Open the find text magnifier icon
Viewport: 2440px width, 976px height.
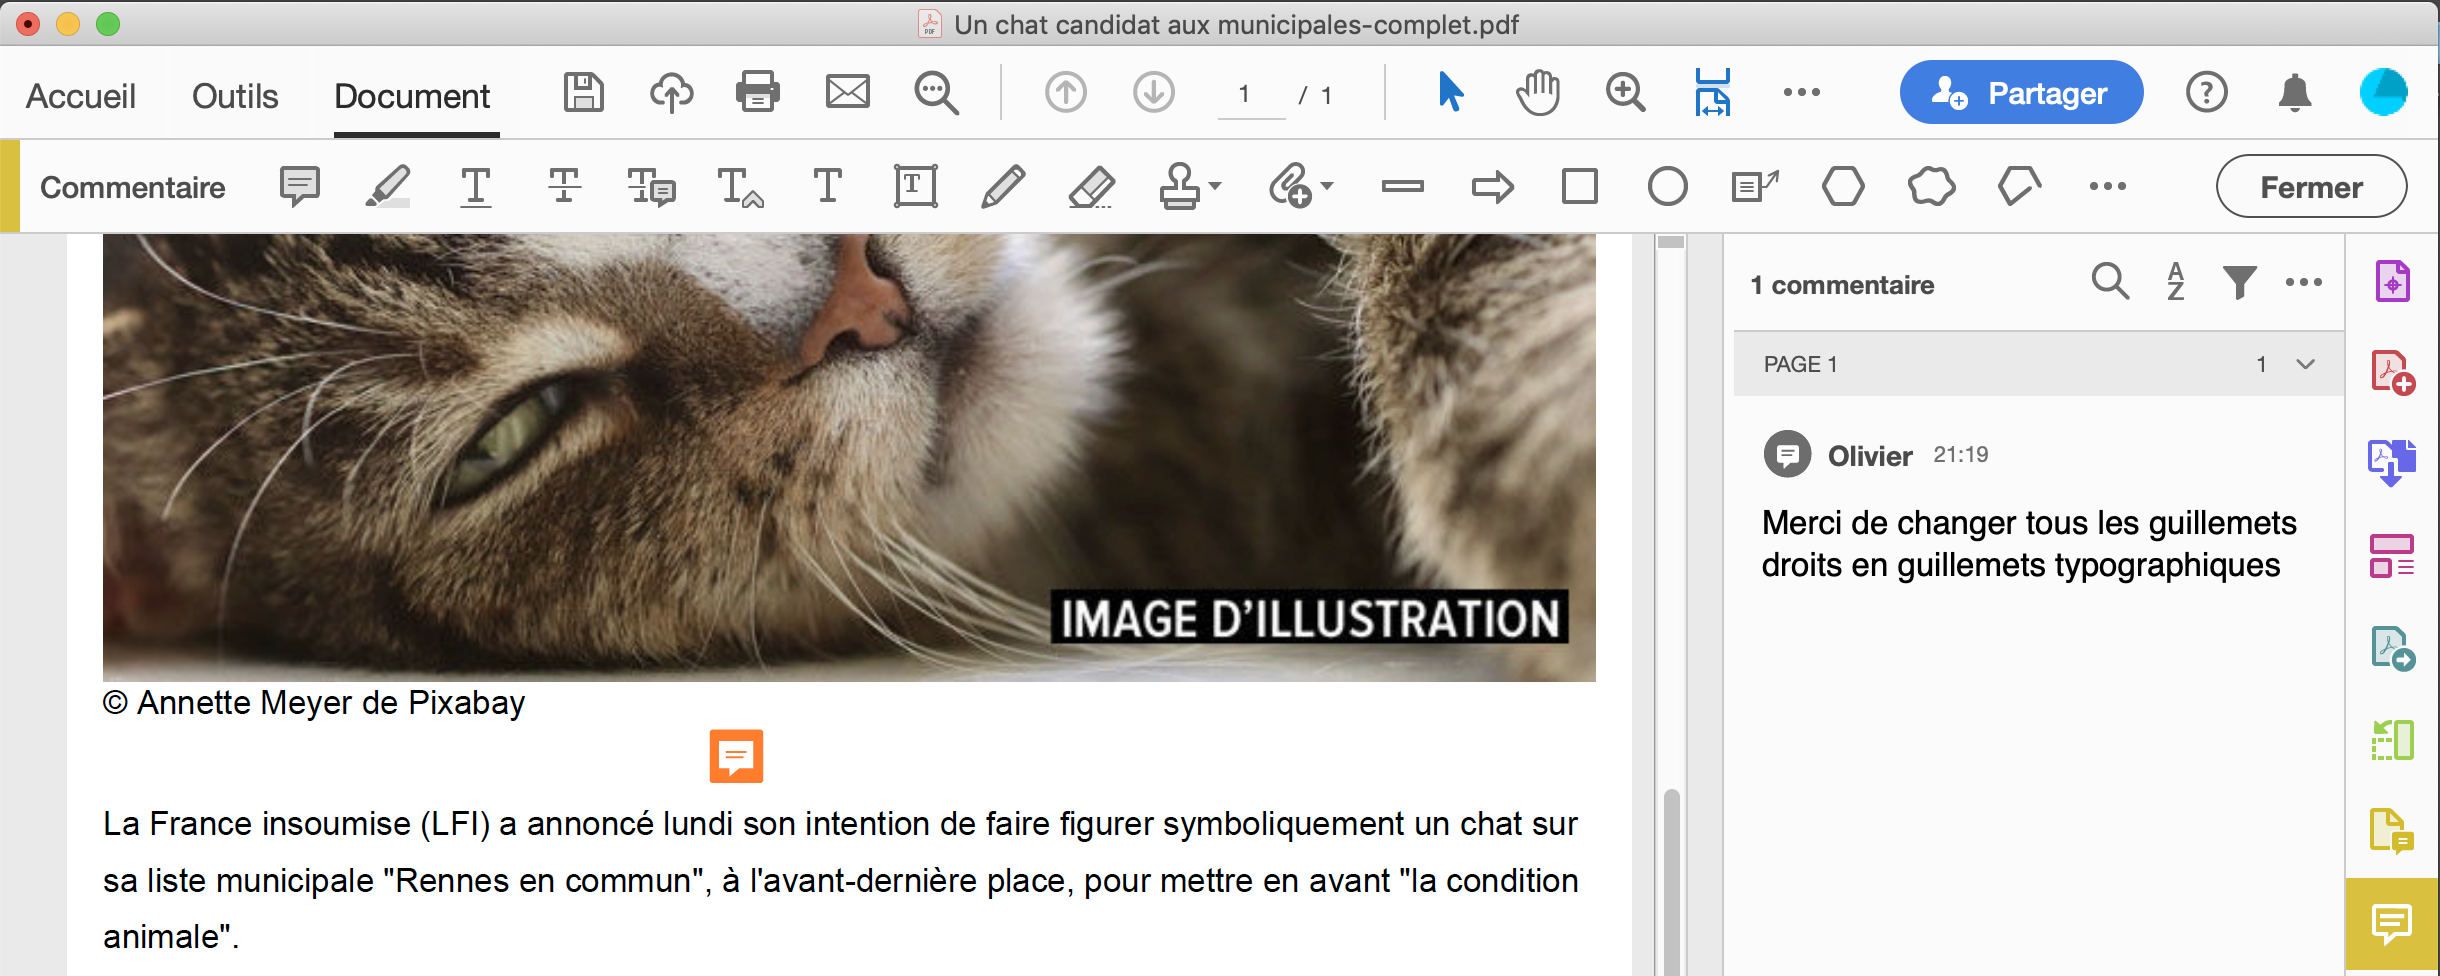click(937, 93)
